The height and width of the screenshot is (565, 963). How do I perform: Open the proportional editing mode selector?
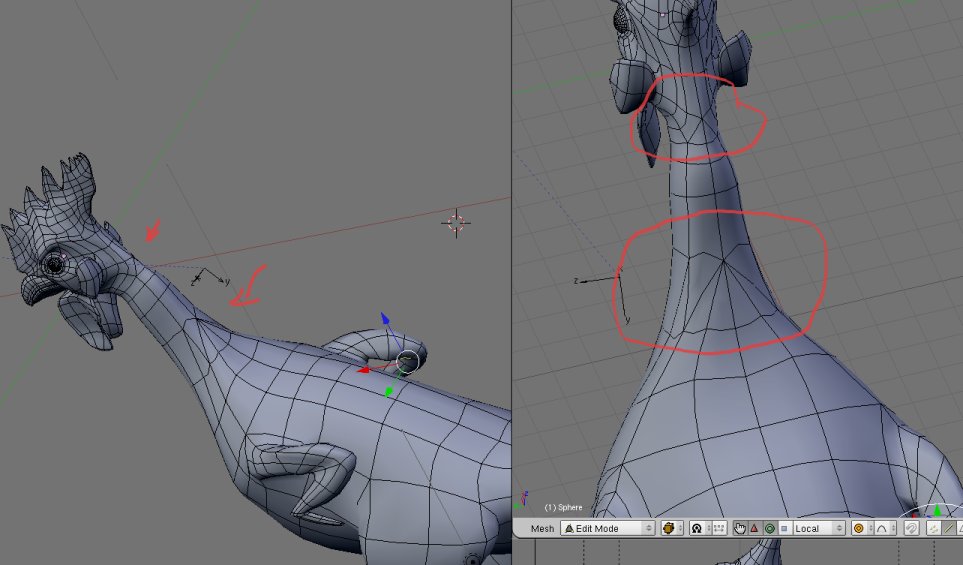(x=862, y=528)
